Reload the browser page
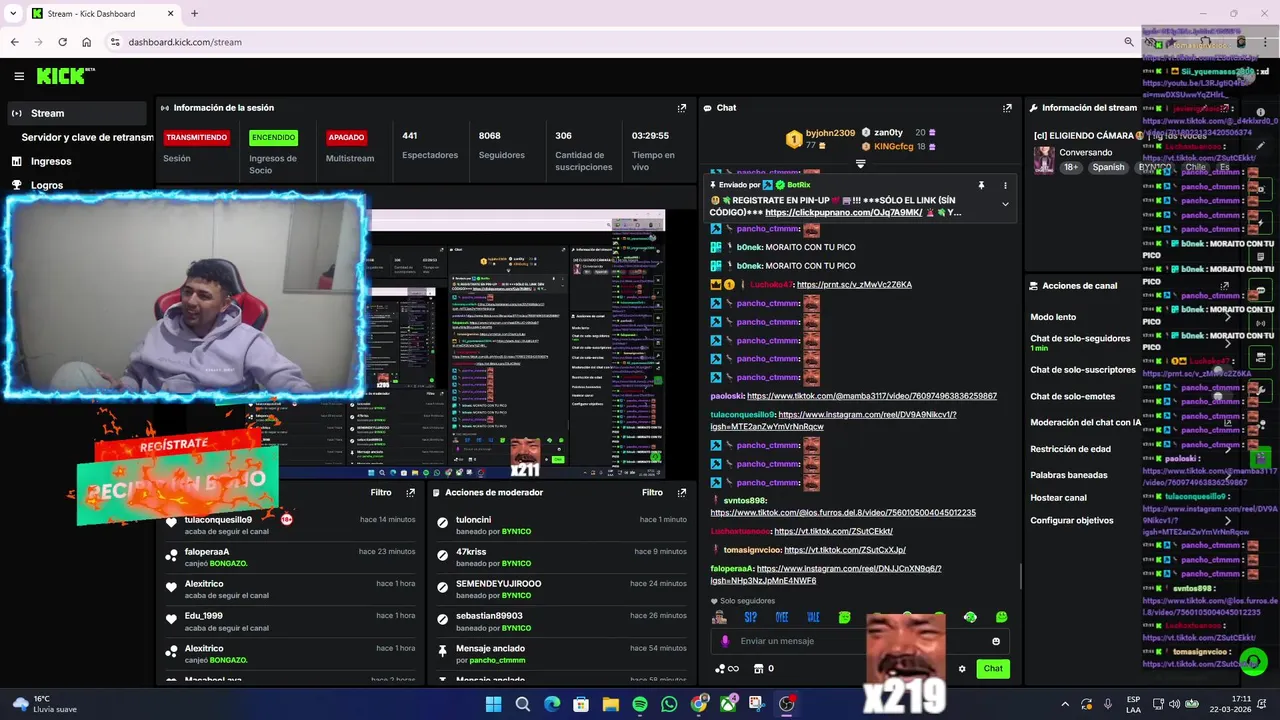The image size is (1280, 720). [62, 42]
